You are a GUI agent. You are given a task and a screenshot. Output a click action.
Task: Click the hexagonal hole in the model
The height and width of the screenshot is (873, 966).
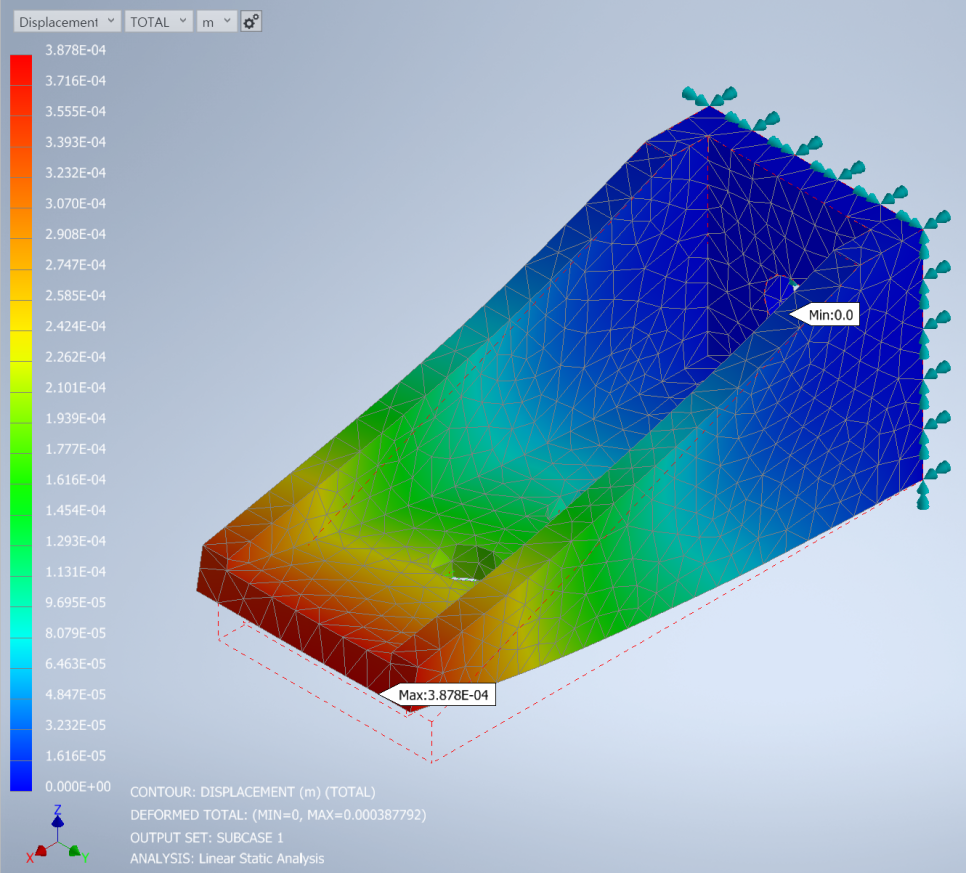coord(467,561)
